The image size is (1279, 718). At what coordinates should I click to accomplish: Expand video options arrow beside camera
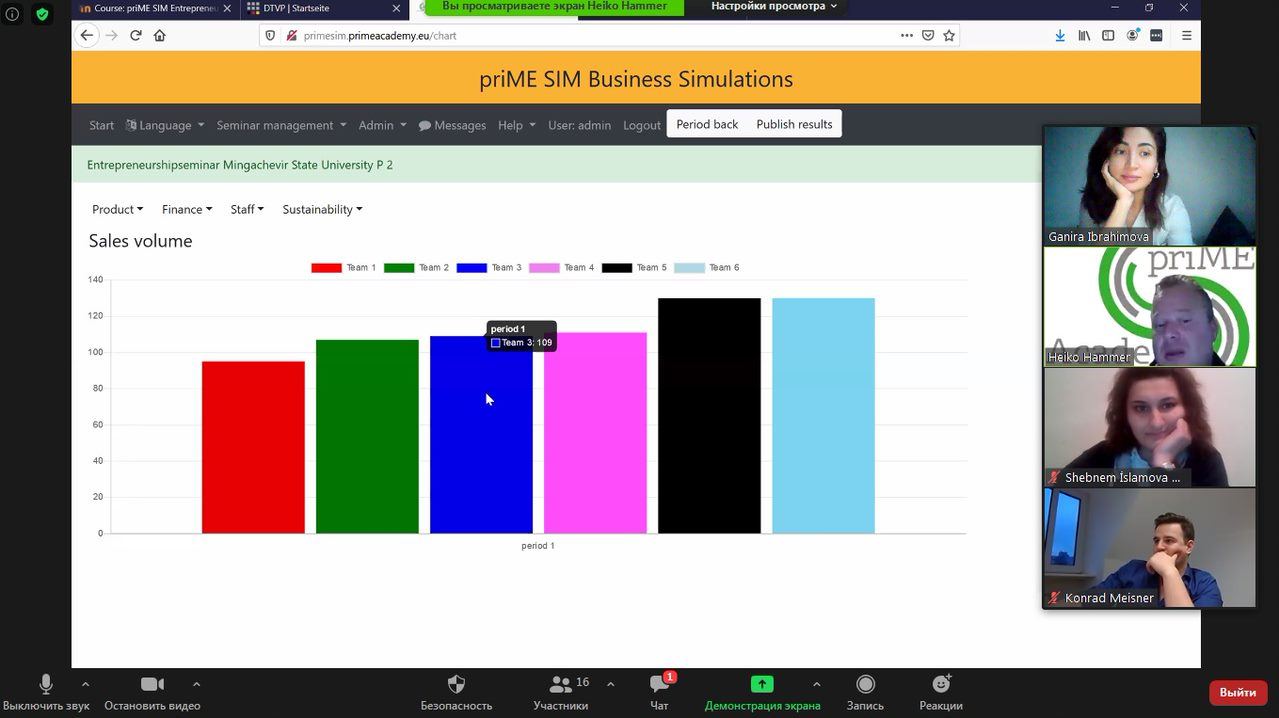point(196,684)
